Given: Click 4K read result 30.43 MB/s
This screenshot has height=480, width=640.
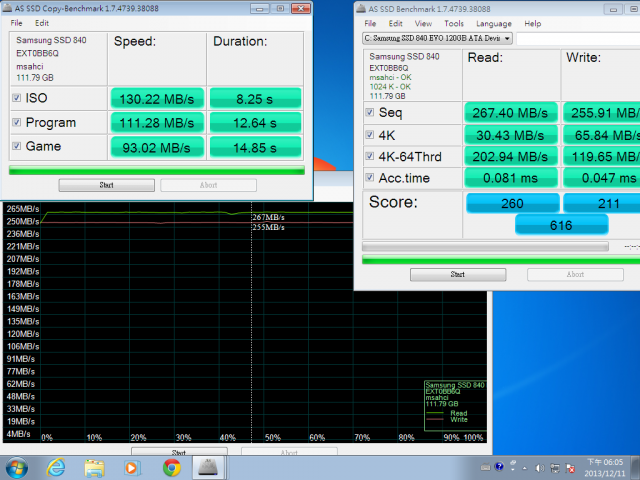Looking at the screenshot, I should click(511, 135).
